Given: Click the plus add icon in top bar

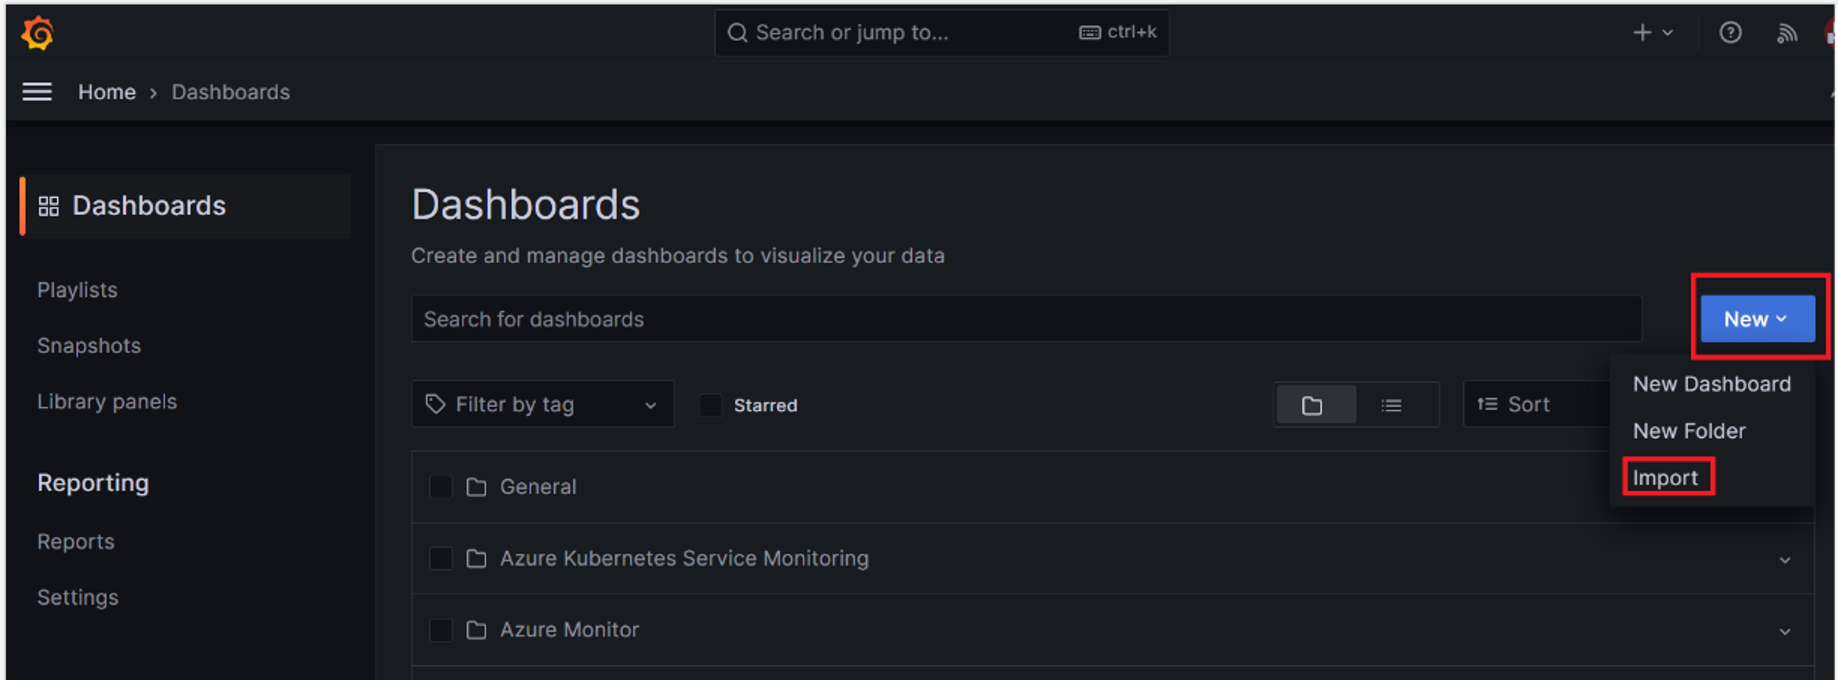Looking at the screenshot, I should [1642, 33].
